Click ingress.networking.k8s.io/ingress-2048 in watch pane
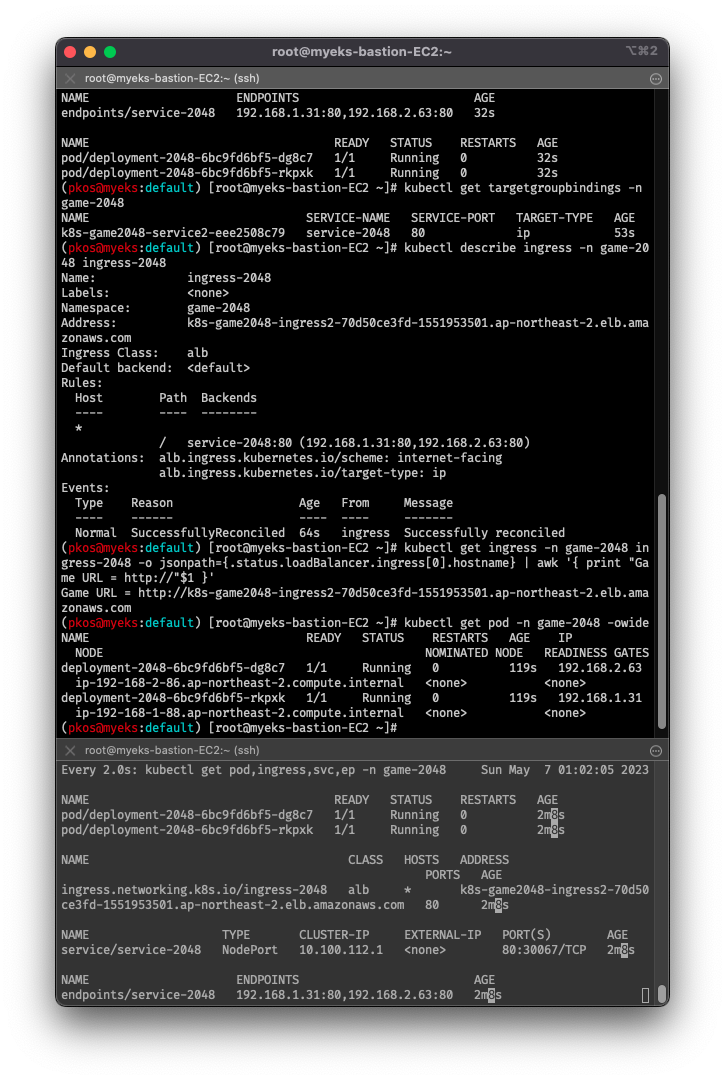The image size is (725, 1080). [x=194, y=890]
